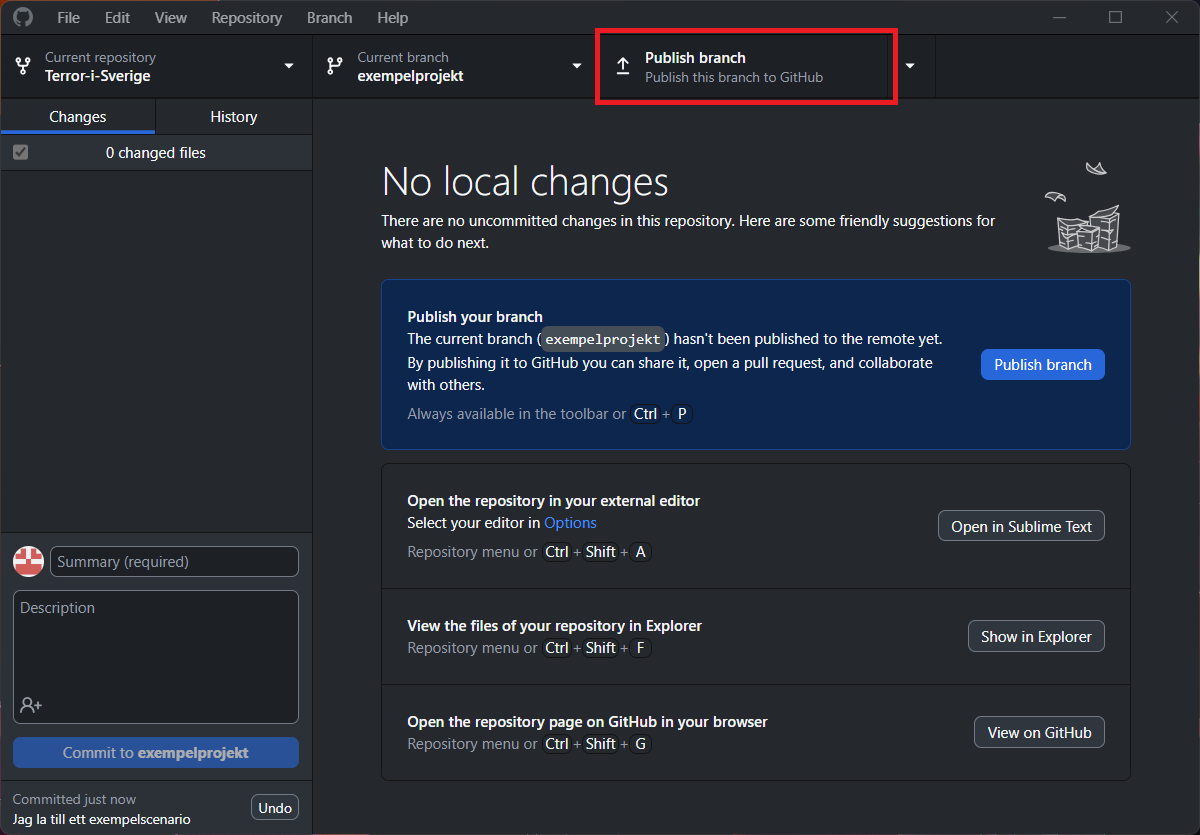The height and width of the screenshot is (835, 1200).
Task: Click the 'Committed just now' text
Action: pyautogui.click(x=74, y=799)
